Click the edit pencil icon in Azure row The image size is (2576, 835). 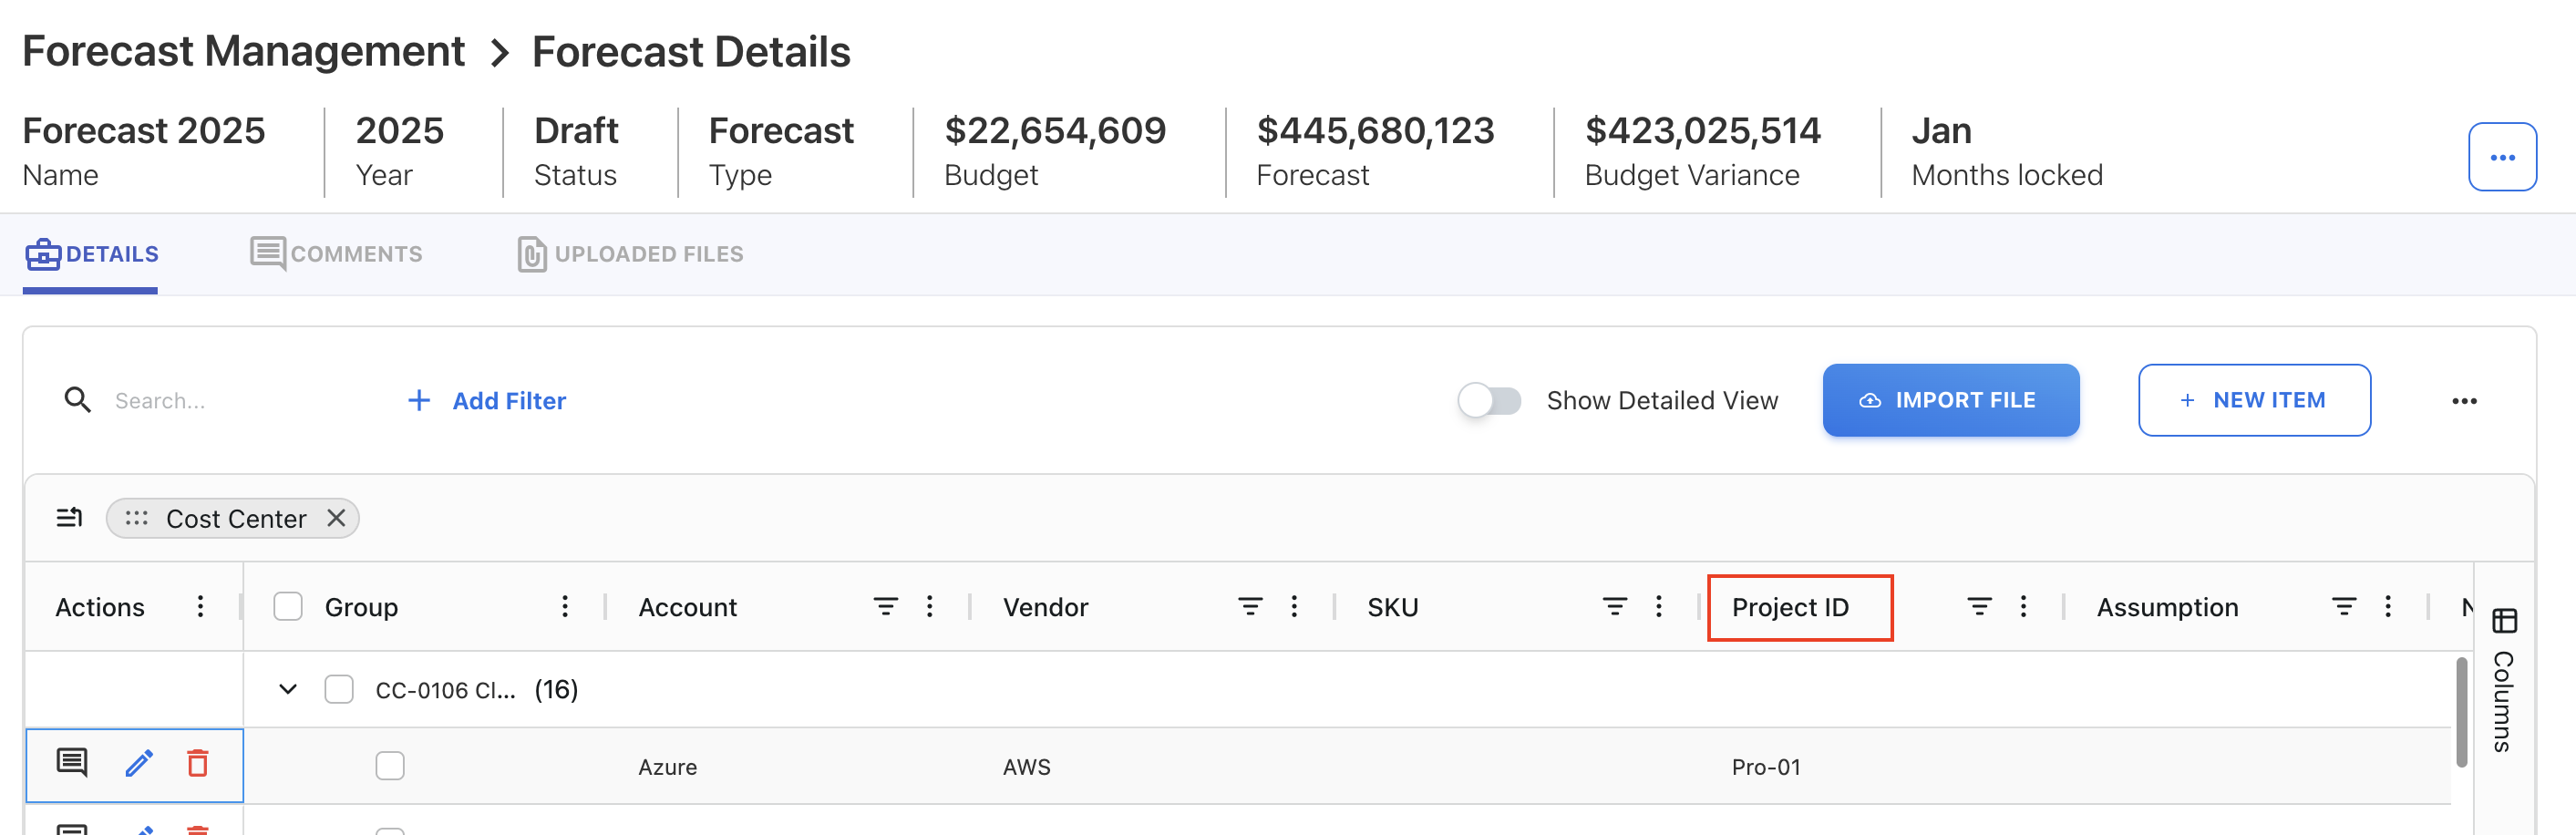[139, 764]
